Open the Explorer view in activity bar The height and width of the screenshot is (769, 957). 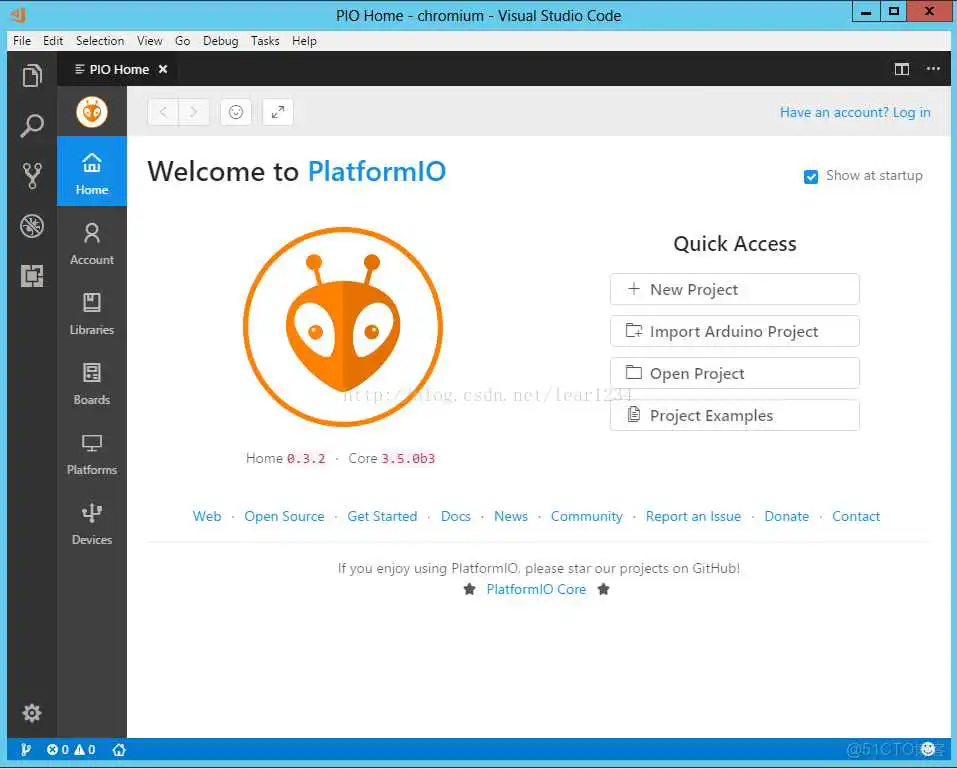[x=32, y=76]
